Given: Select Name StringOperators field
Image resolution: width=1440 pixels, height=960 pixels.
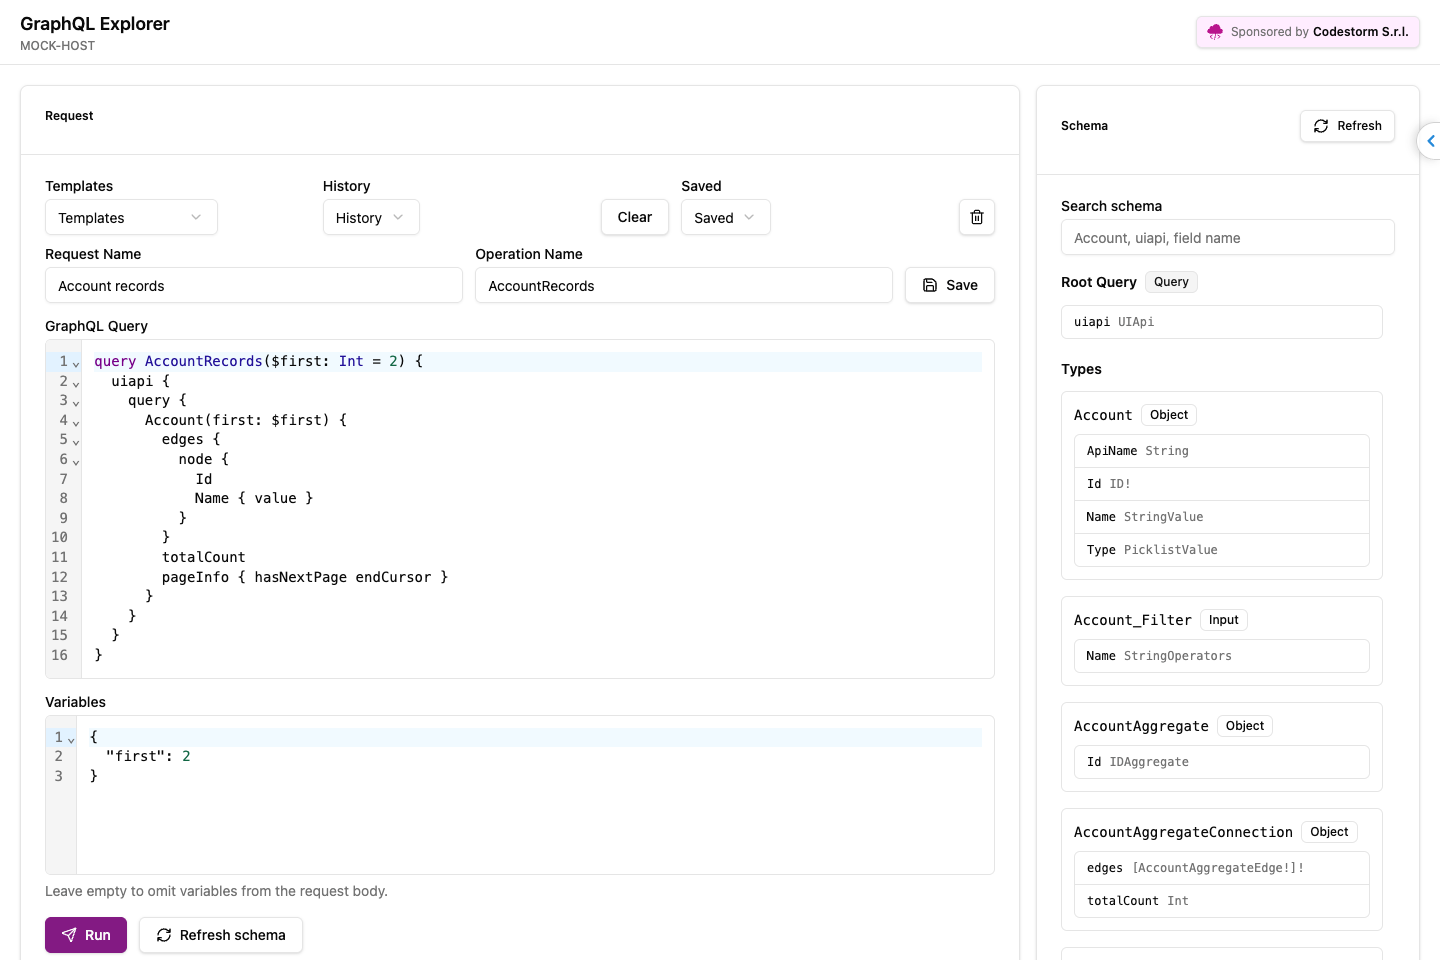Looking at the screenshot, I should click(1222, 656).
